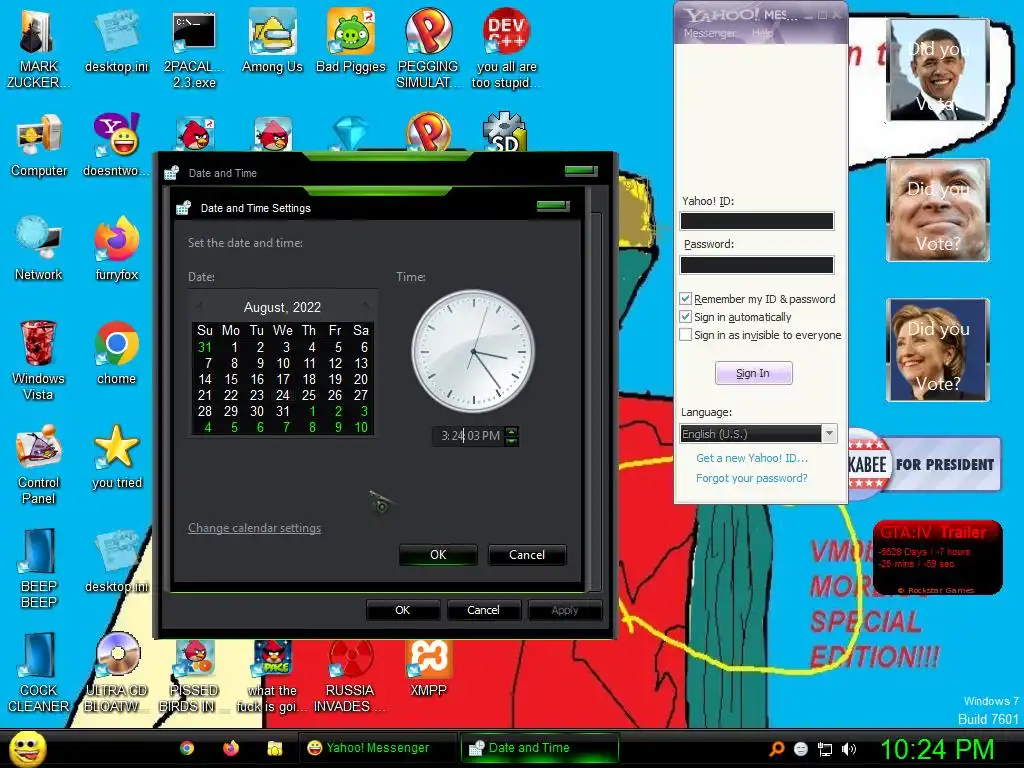Open the MARK ZUCKER desktop icon
The width and height of the screenshot is (1024, 768).
(x=38, y=49)
